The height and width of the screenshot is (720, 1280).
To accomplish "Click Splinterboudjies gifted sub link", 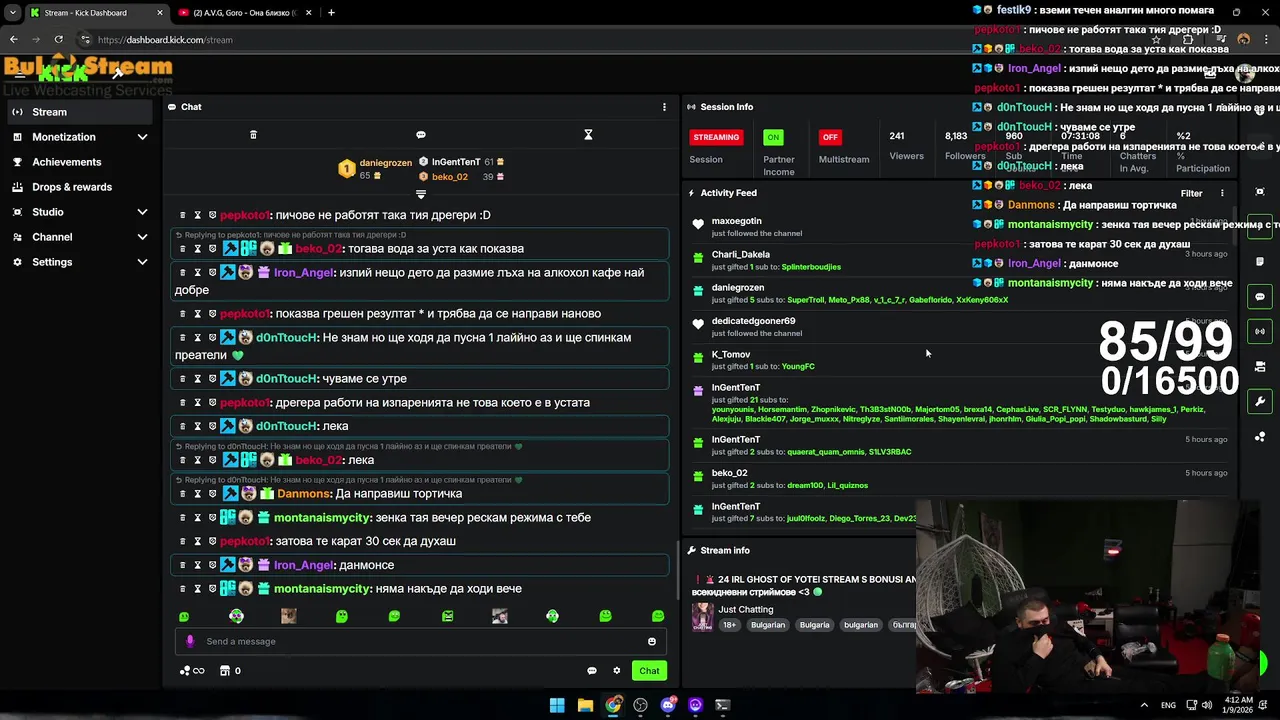I will click(811, 267).
